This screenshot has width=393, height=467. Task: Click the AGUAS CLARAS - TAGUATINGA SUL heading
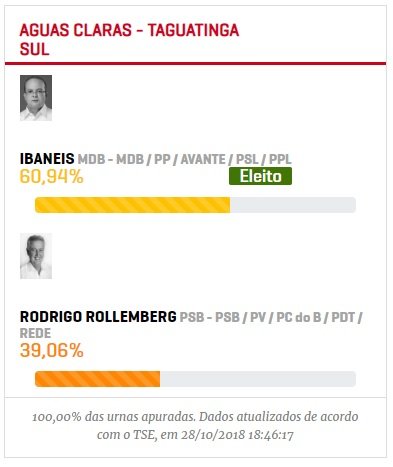coord(129,40)
